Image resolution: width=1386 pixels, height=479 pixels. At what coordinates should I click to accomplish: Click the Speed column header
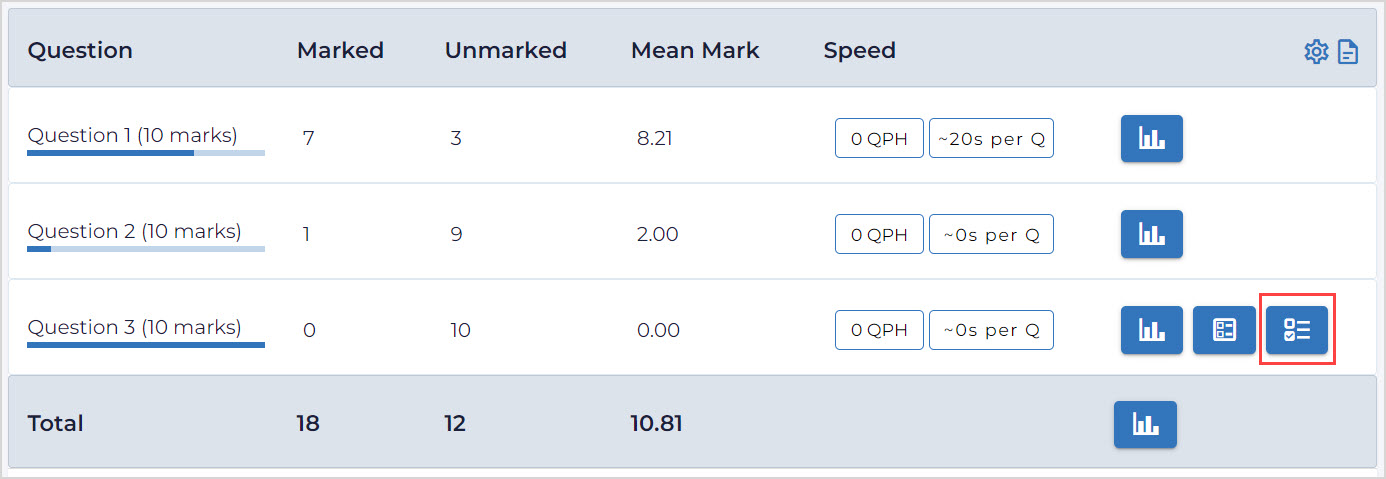pos(859,50)
